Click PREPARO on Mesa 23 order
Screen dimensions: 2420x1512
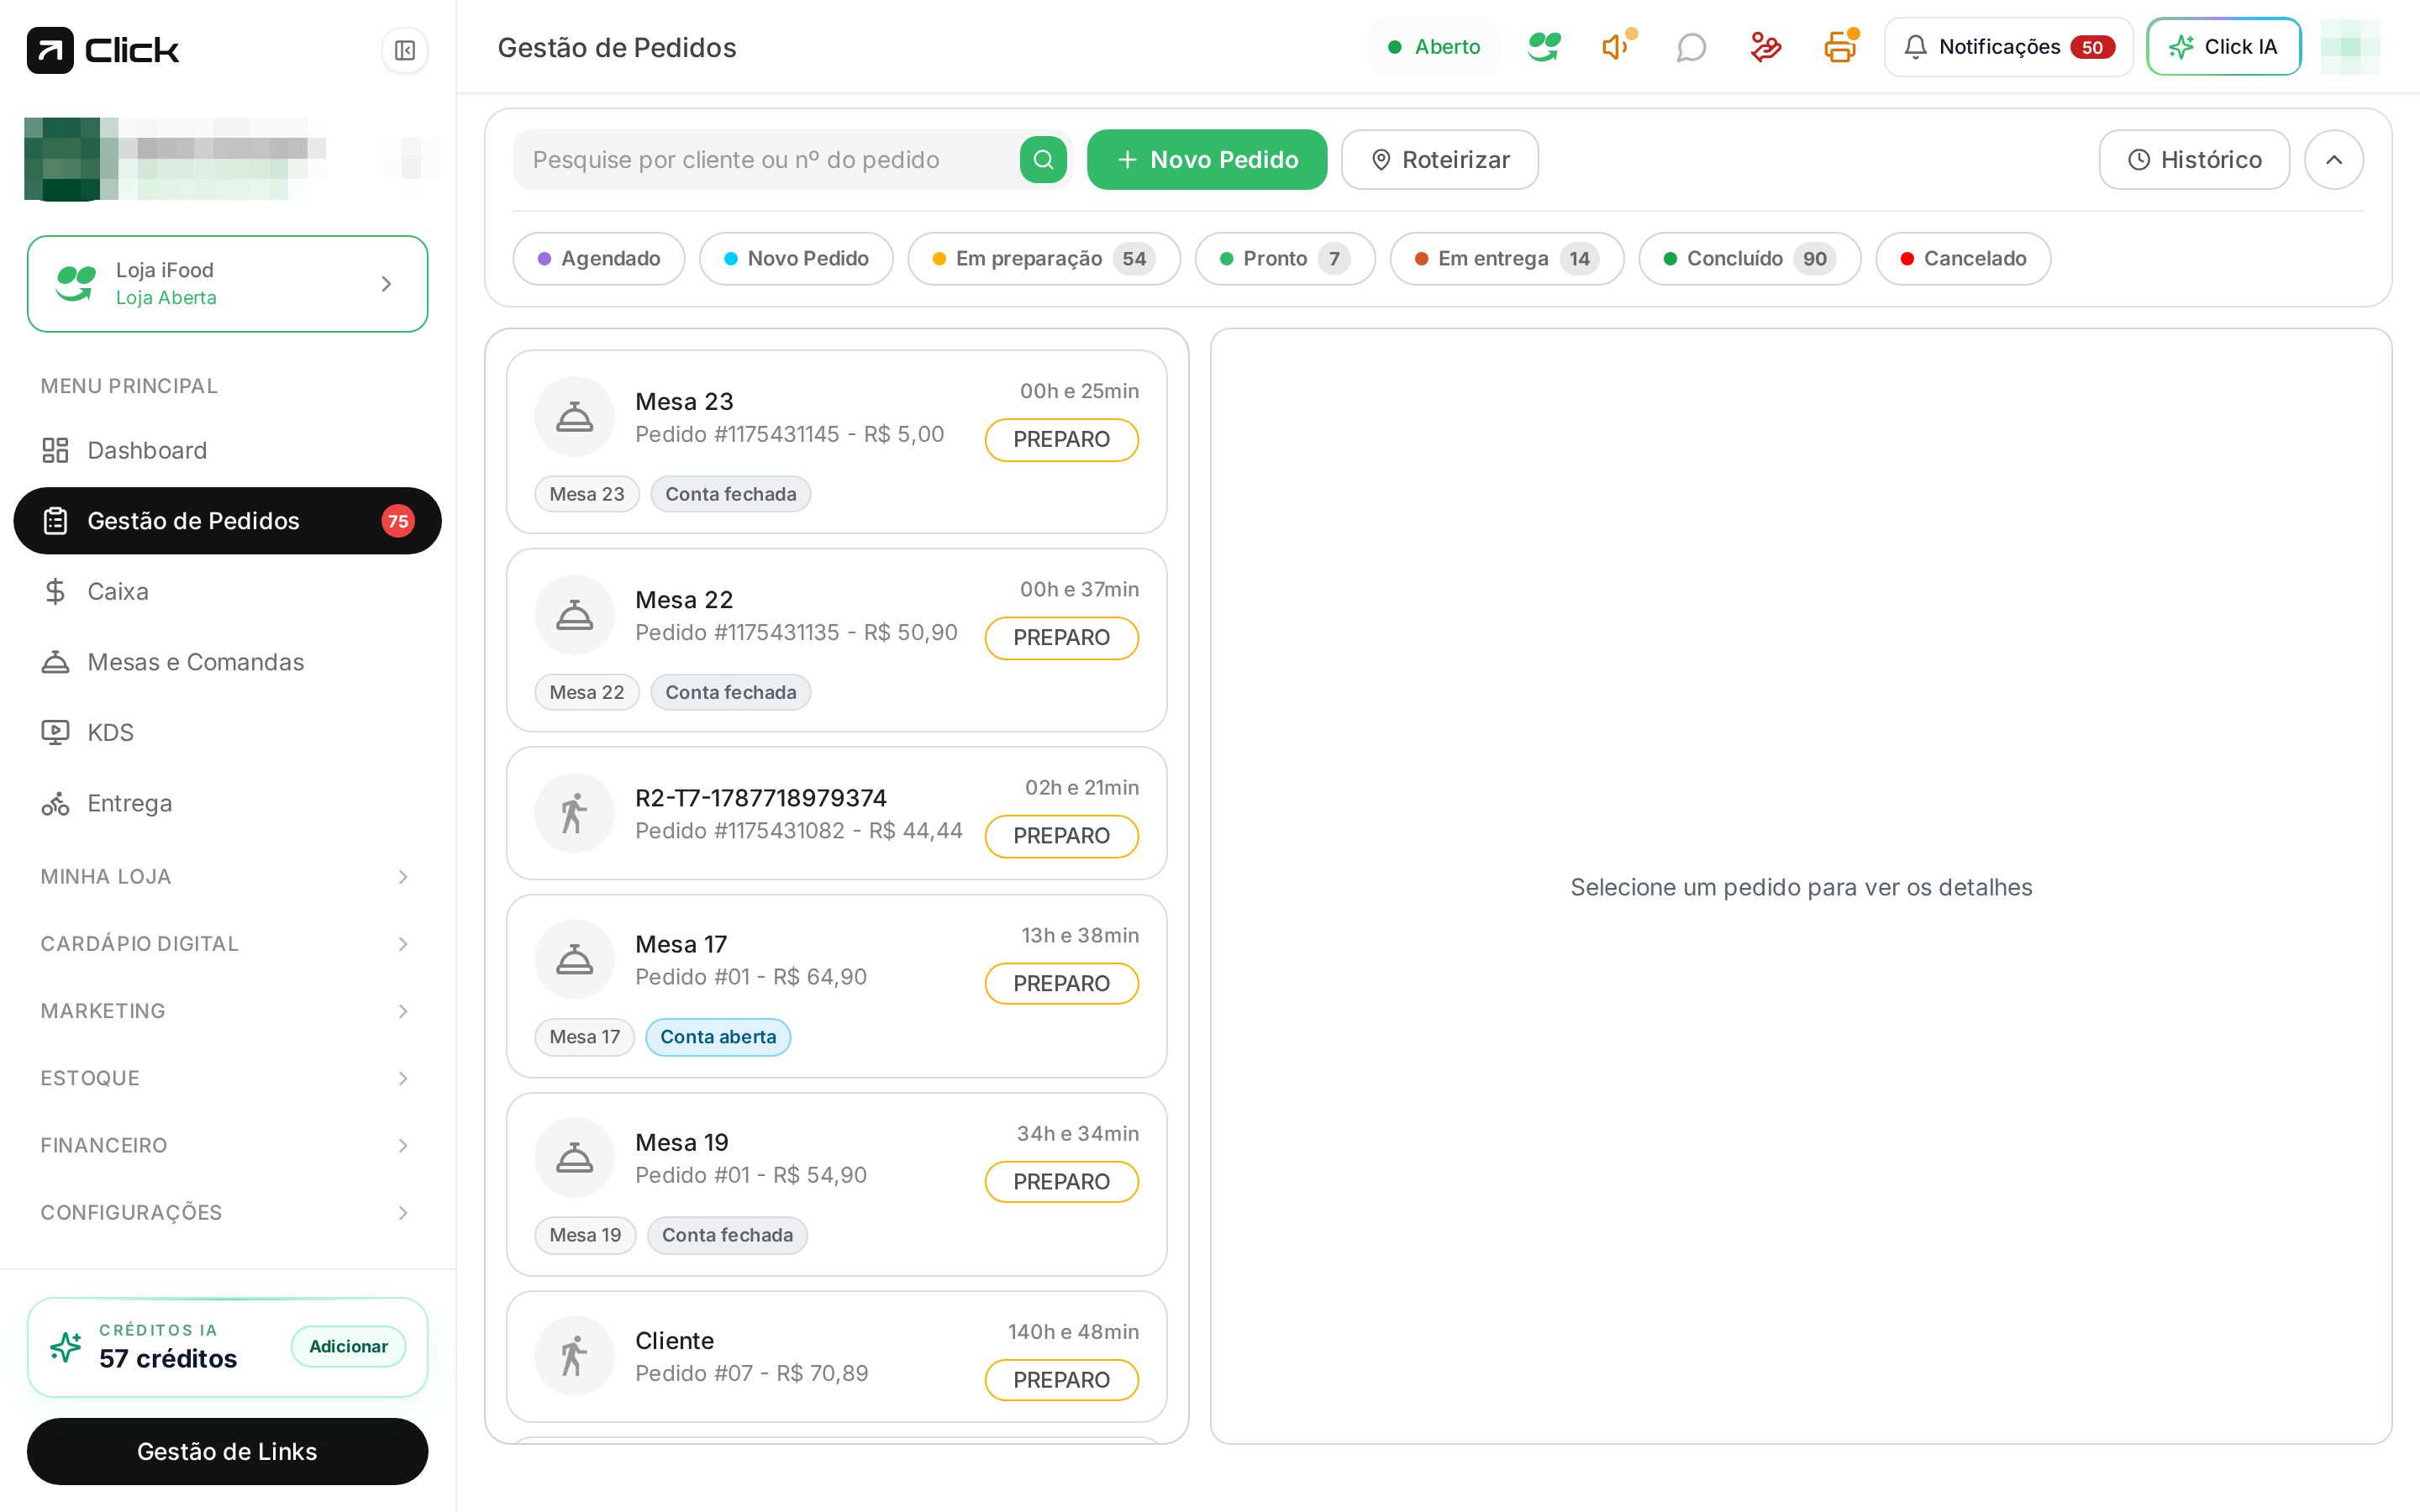point(1061,440)
